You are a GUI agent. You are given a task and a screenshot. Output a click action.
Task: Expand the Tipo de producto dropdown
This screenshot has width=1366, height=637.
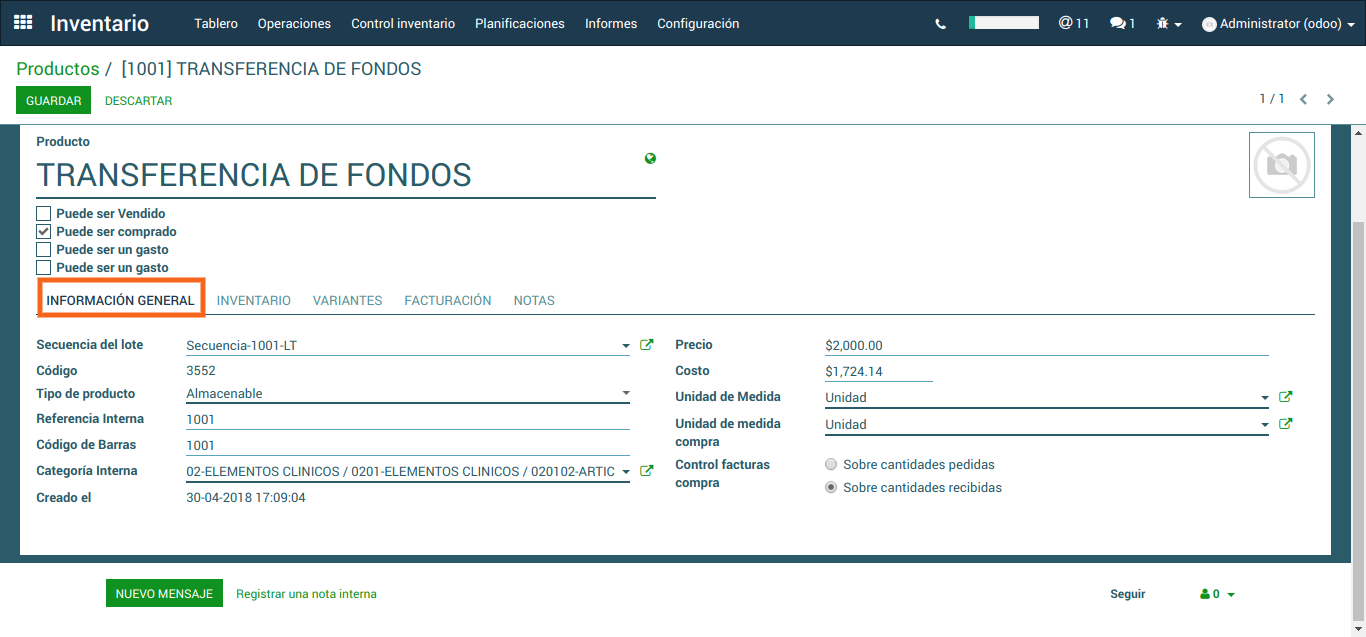point(626,394)
